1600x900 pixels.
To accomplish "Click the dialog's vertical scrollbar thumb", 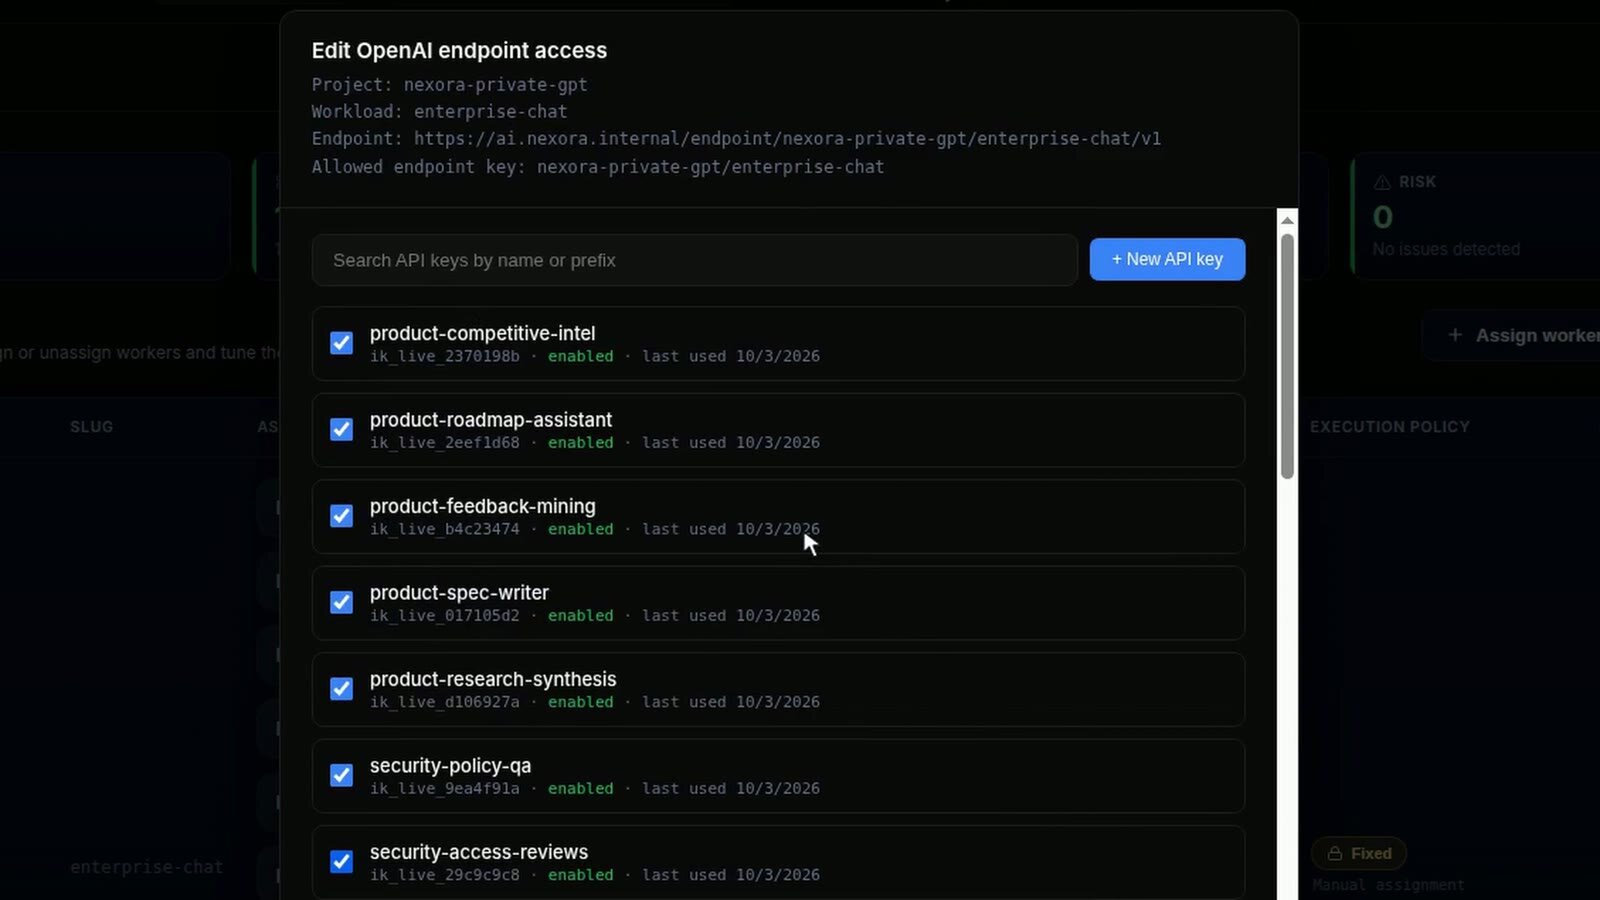I will pyautogui.click(x=1287, y=356).
